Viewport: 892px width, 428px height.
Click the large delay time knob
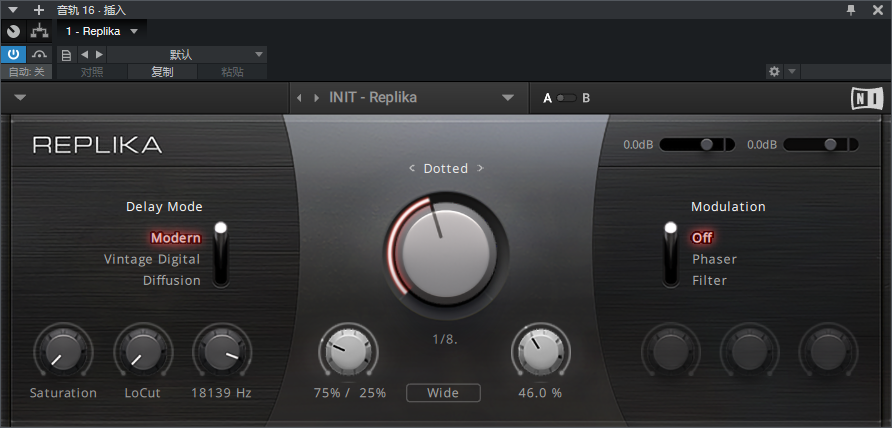(446, 254)
